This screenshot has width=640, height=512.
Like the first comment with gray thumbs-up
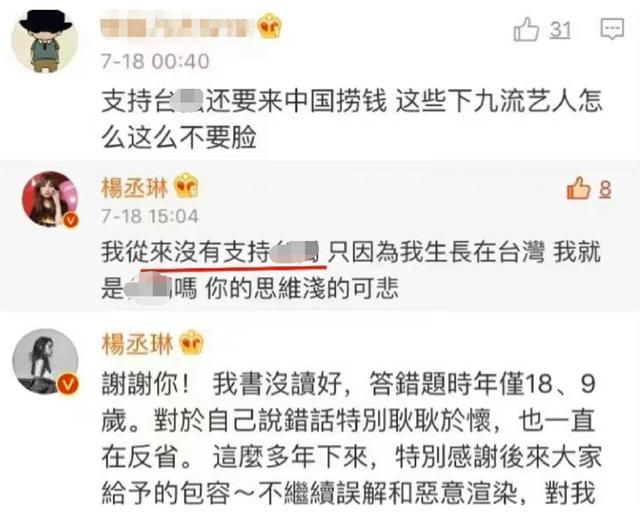(x=526, y=29)
